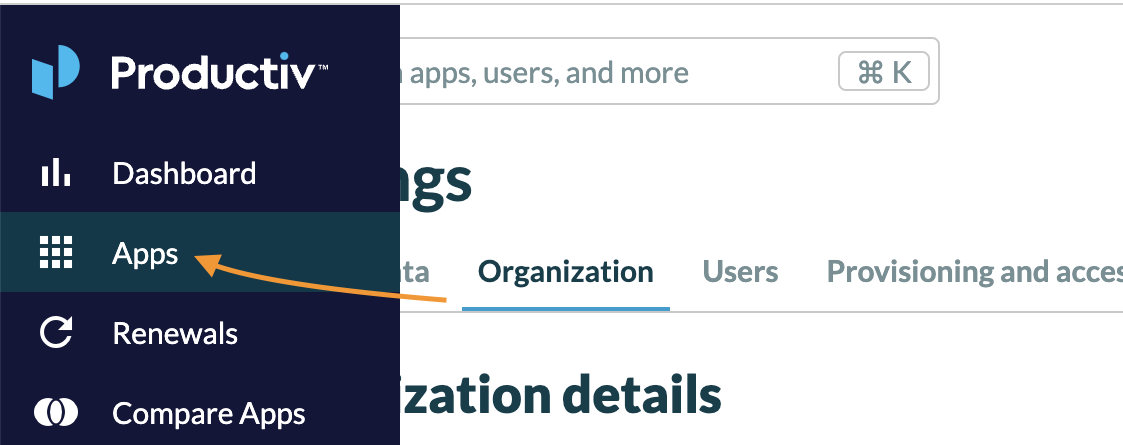This screenshot has height=445, width=1123.
Task: Click the Productiv logo icon
Action: pyautogui.click(x=55, y=72)
